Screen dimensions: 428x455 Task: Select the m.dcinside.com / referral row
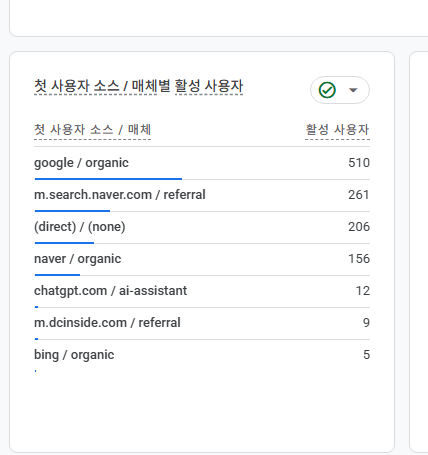pos(202,323)
